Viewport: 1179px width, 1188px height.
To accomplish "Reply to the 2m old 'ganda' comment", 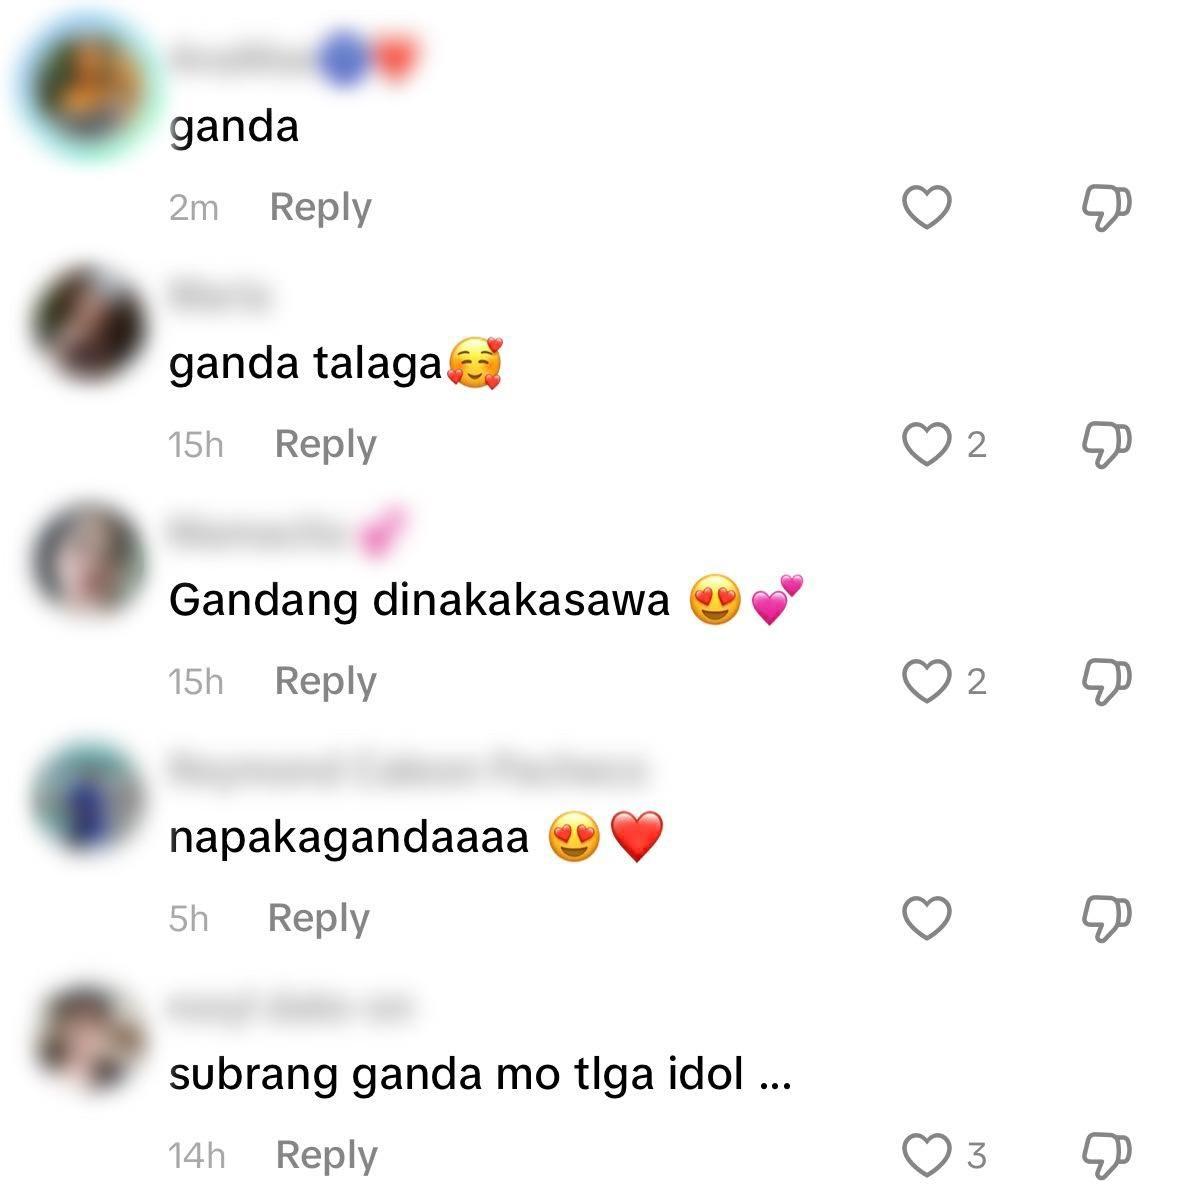I will tap(321, 208).
